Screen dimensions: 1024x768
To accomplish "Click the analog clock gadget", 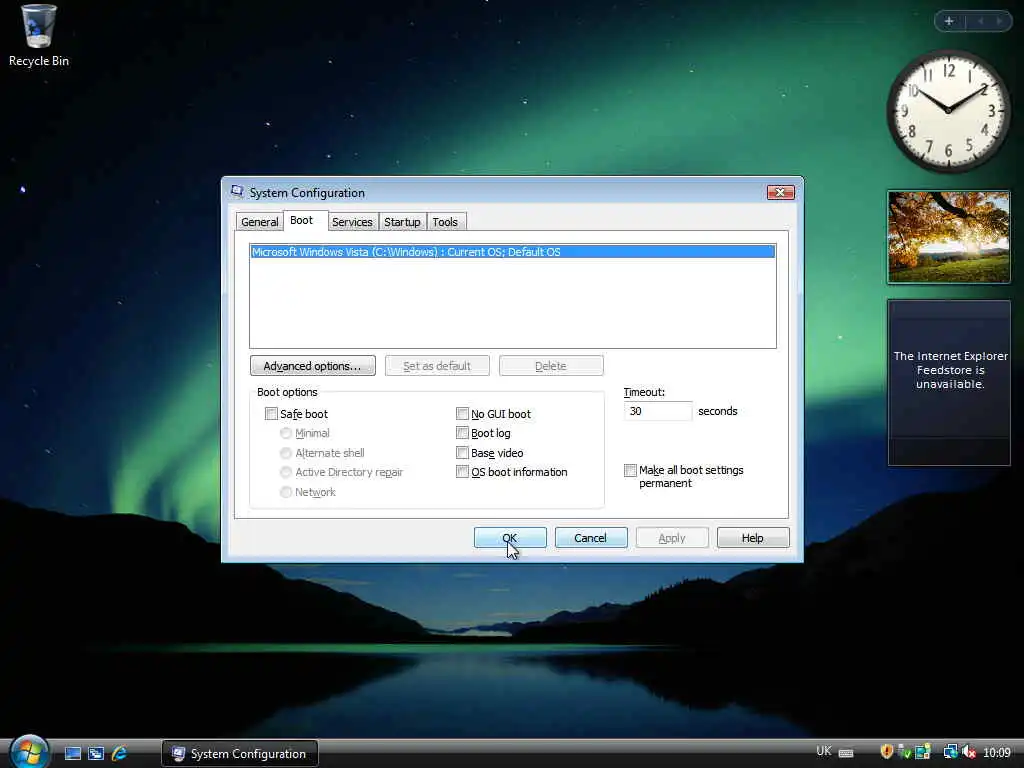I will point(948,111).
